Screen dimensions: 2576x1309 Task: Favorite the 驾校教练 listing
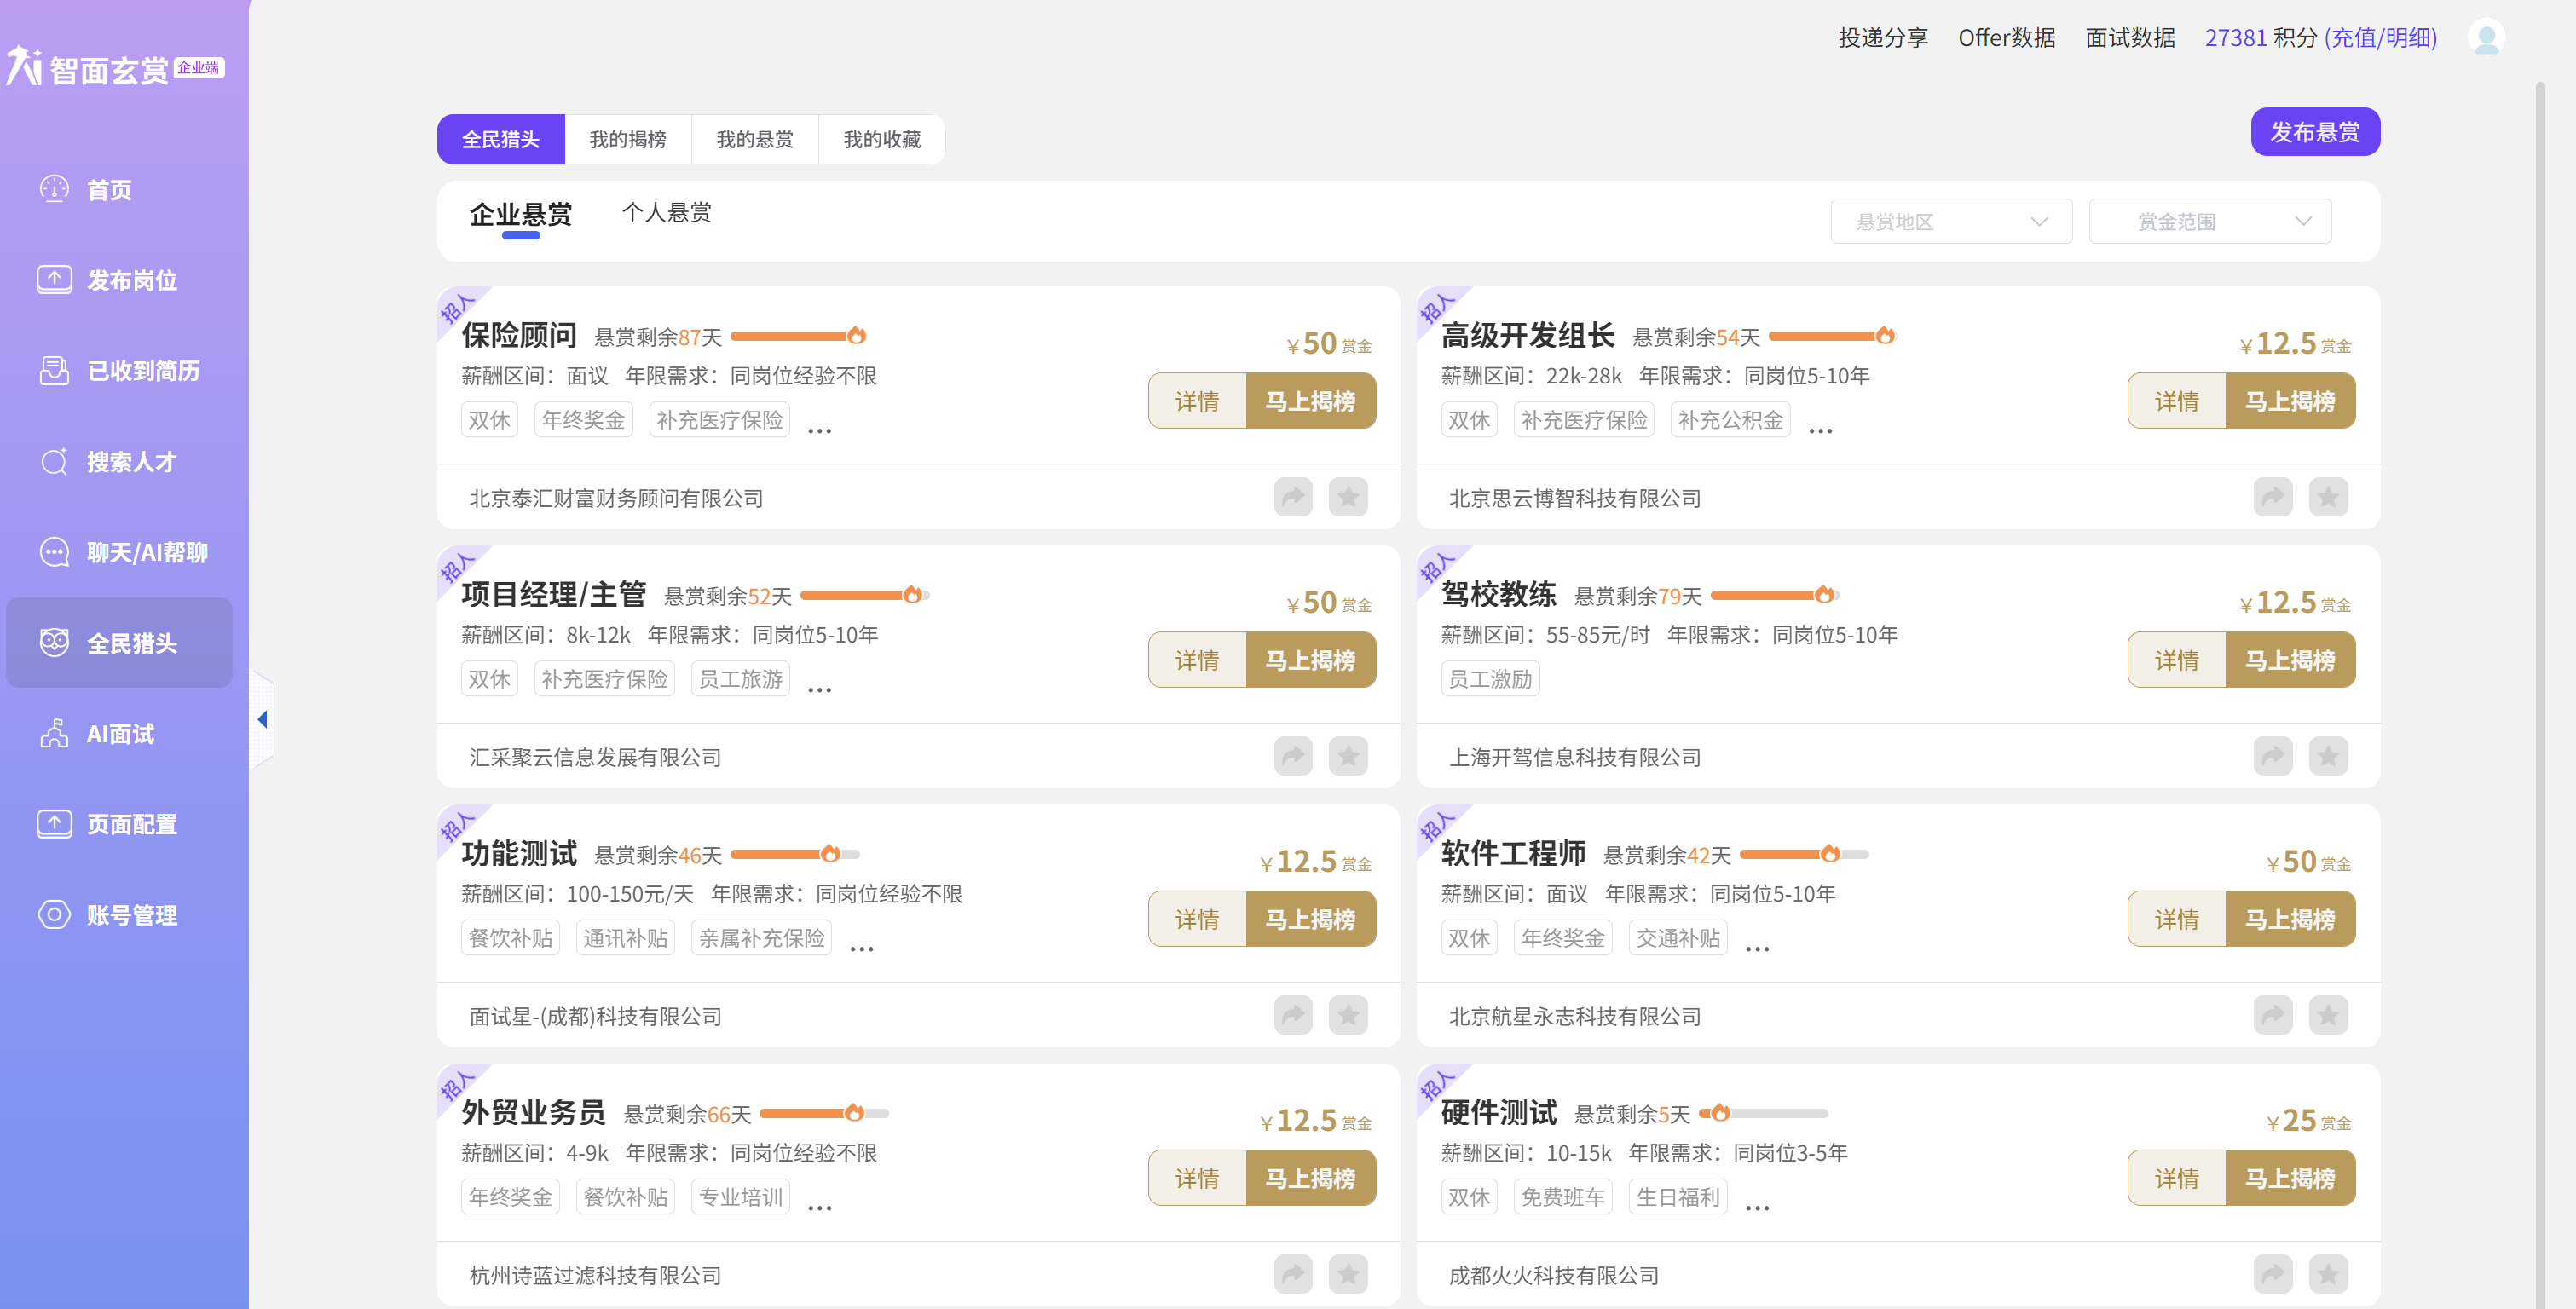click(x=2328, y=756)
